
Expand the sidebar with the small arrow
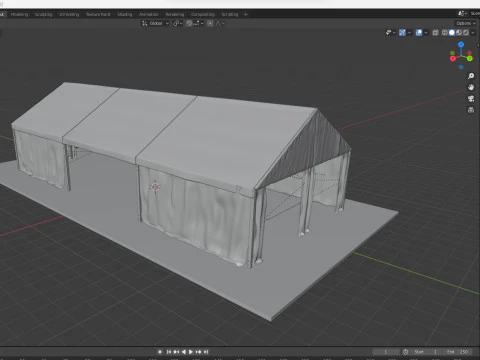(478, 46)
